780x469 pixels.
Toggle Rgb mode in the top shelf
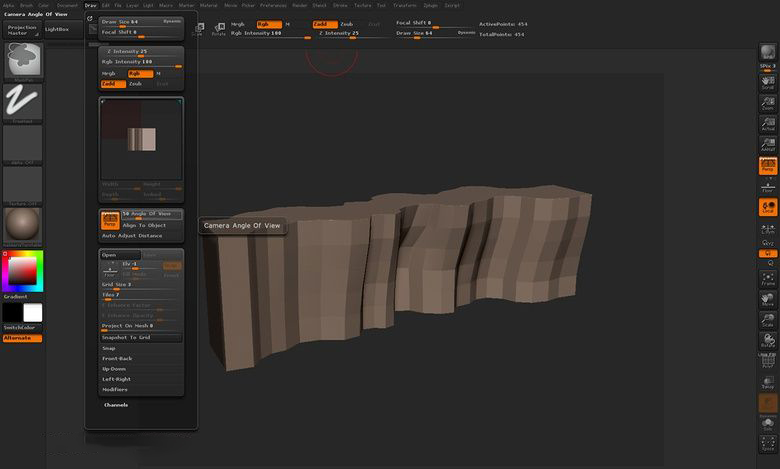(x=267, y=23)
